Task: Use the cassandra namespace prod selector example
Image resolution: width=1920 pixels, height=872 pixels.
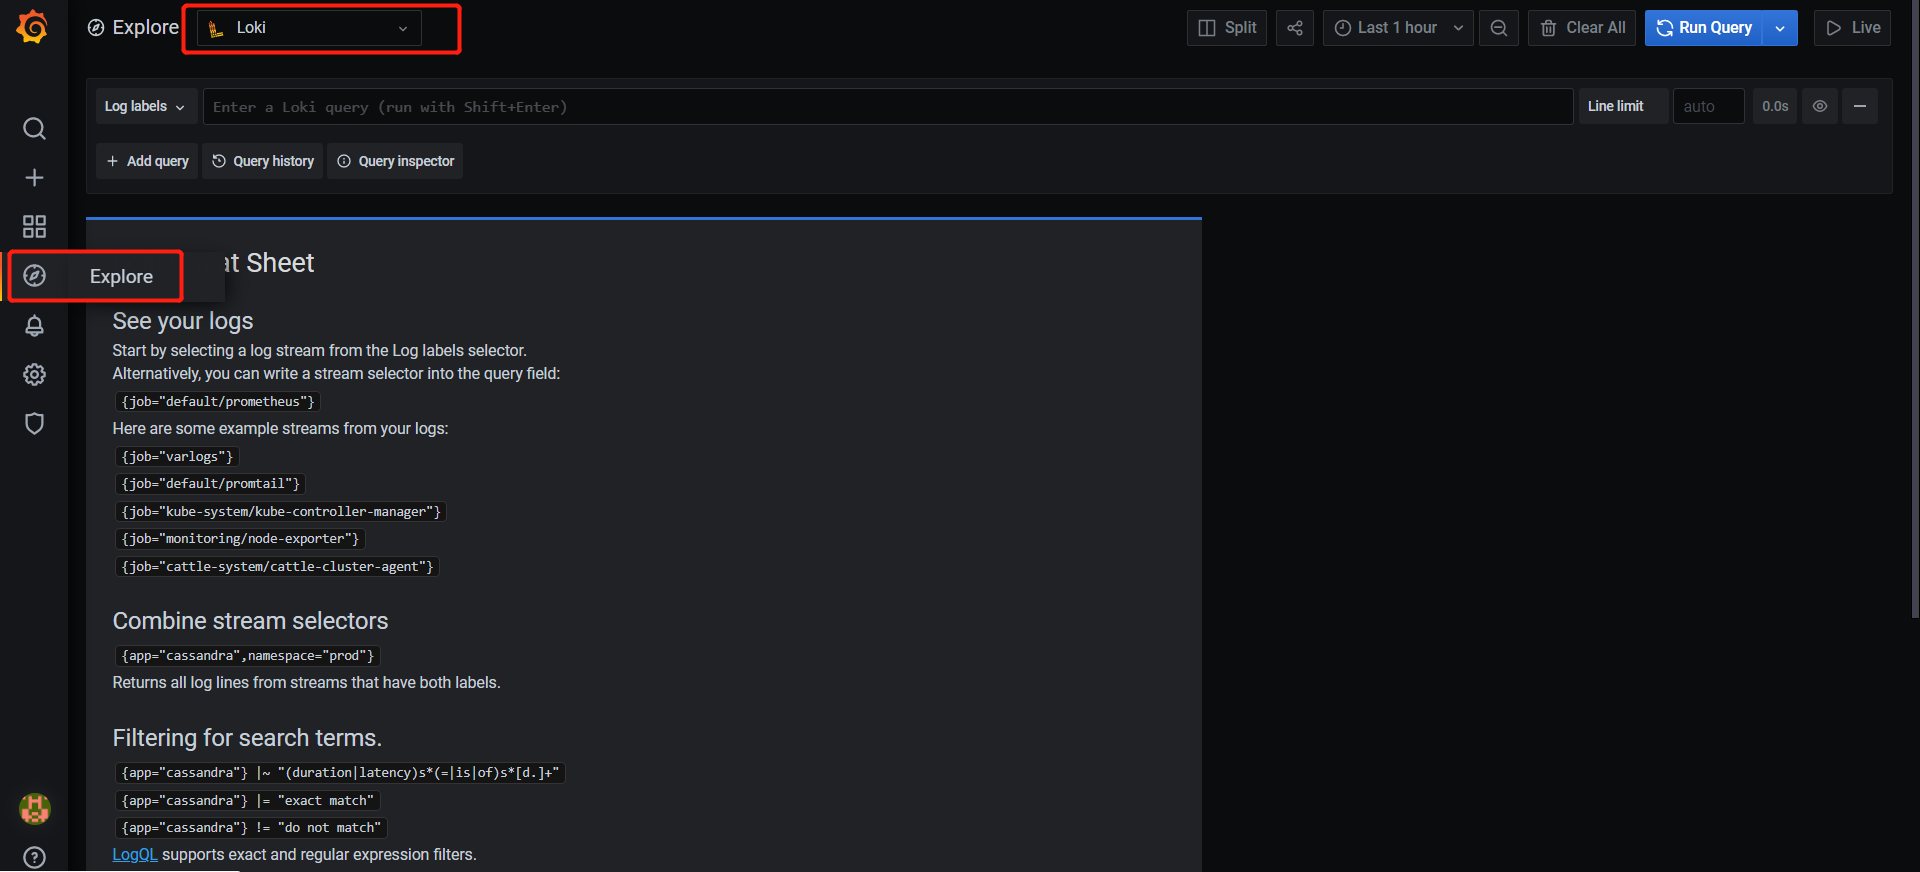Action: coord(248,656)
